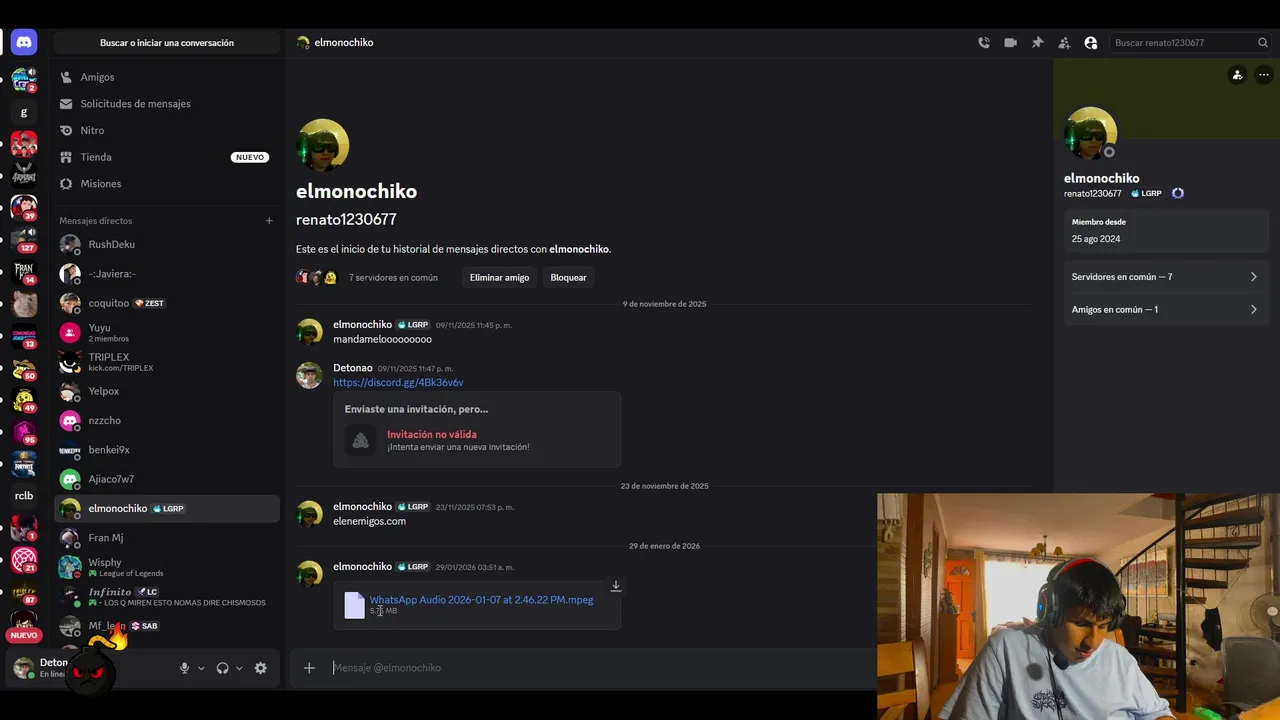Open the discord.gg/4Bk36v6v invite link
1280x720 pixels.
coord(398,383)
